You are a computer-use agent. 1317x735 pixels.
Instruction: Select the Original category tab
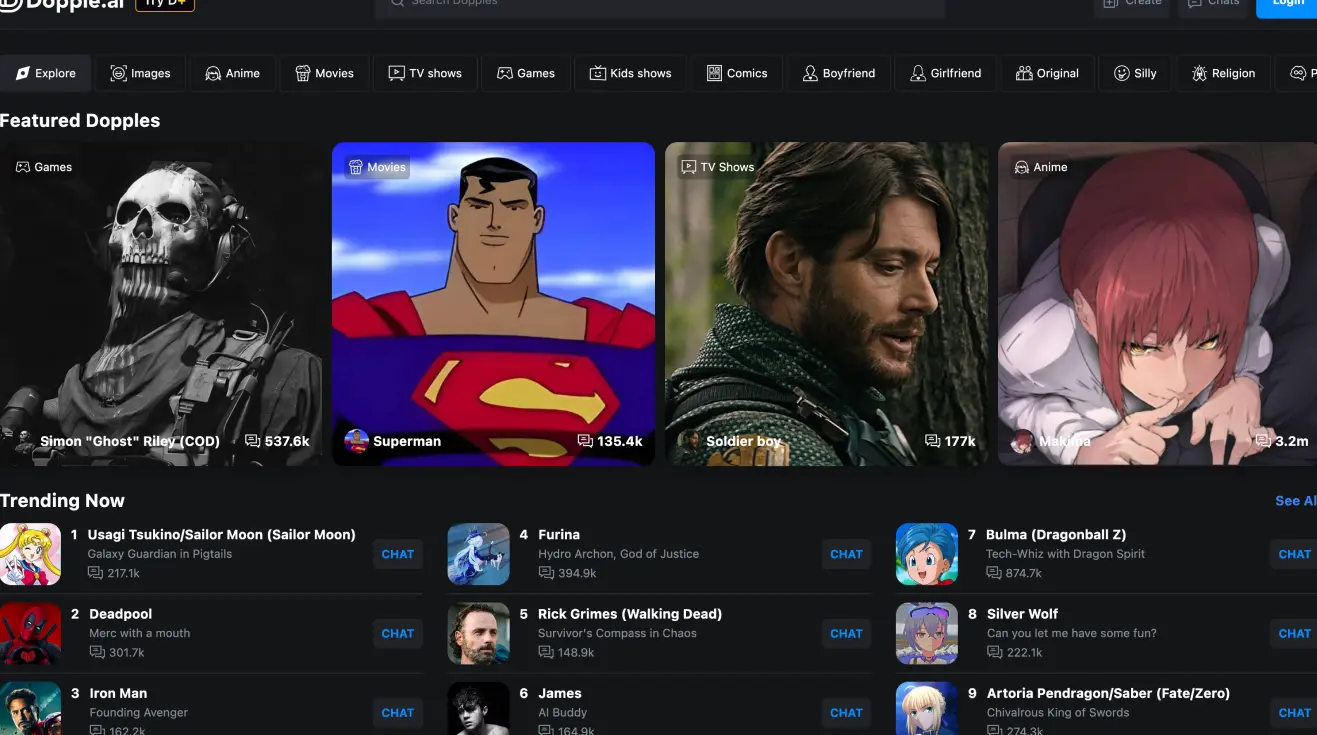pyautogui.click(x=1047, y=73)
